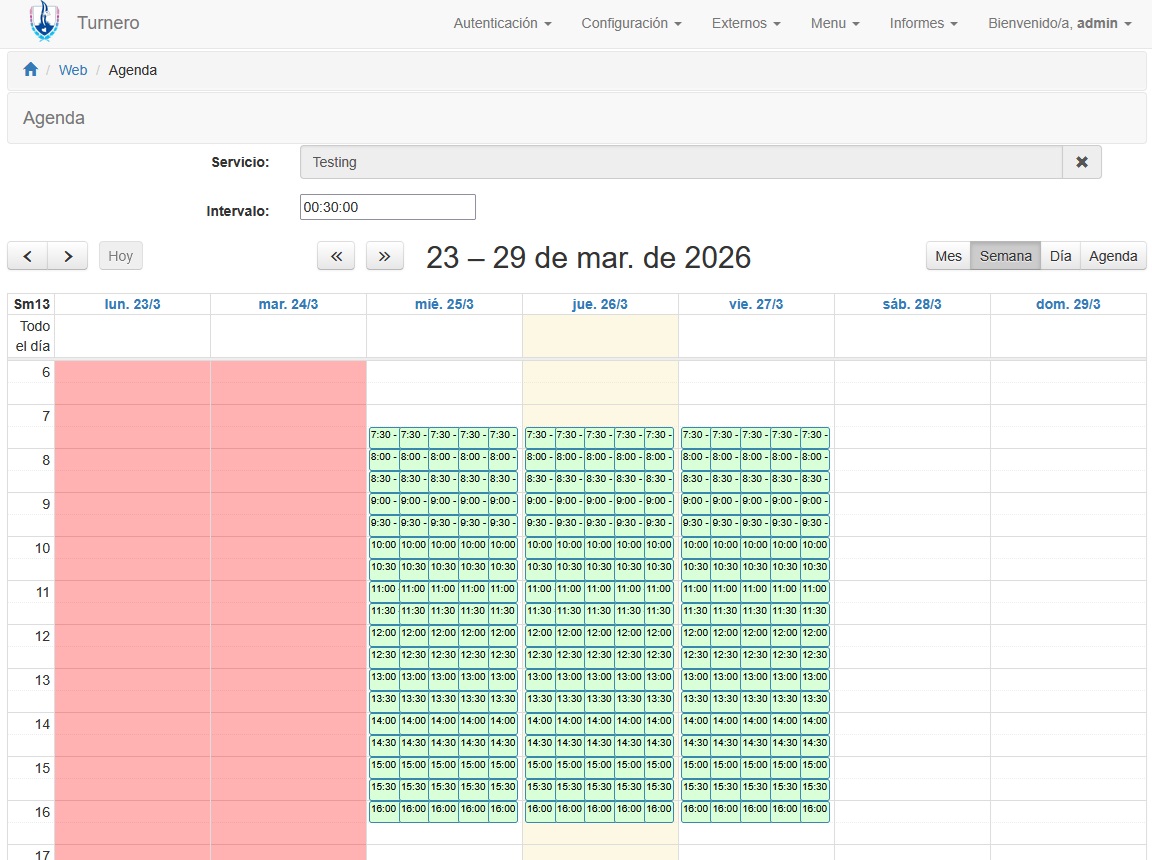Open the mié. 25/3 day header
Image resolution: width=1152 pixels, height=860 pixels.
[444, 304]
